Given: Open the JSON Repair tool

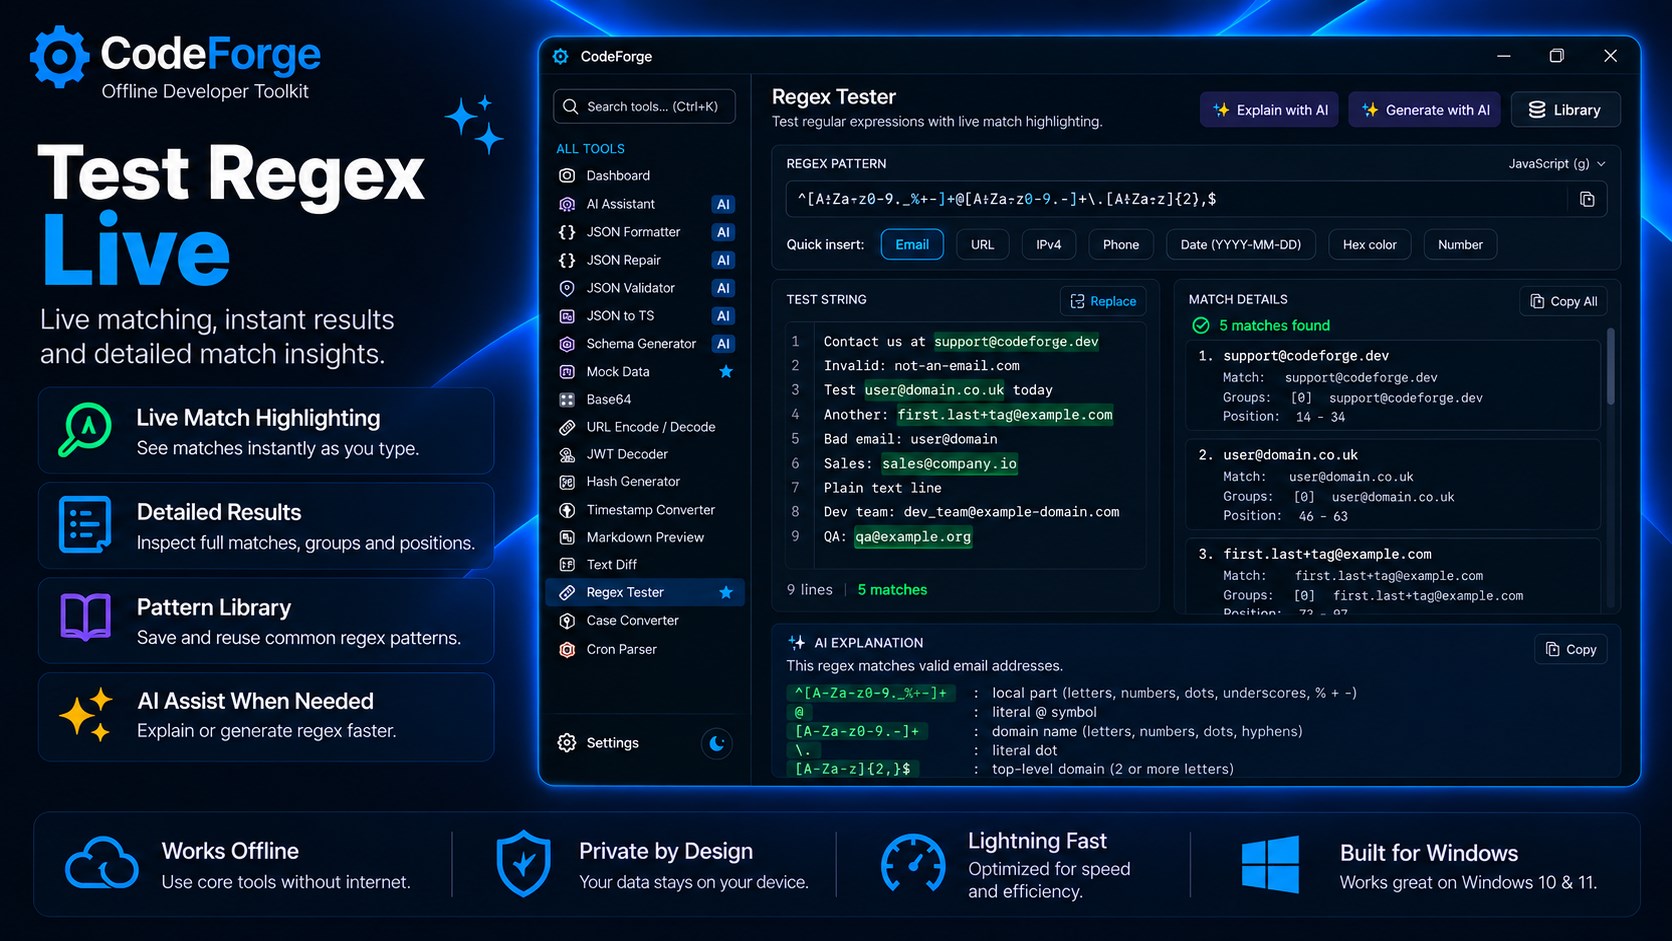Looking at the screenshot, I should 645,260.
